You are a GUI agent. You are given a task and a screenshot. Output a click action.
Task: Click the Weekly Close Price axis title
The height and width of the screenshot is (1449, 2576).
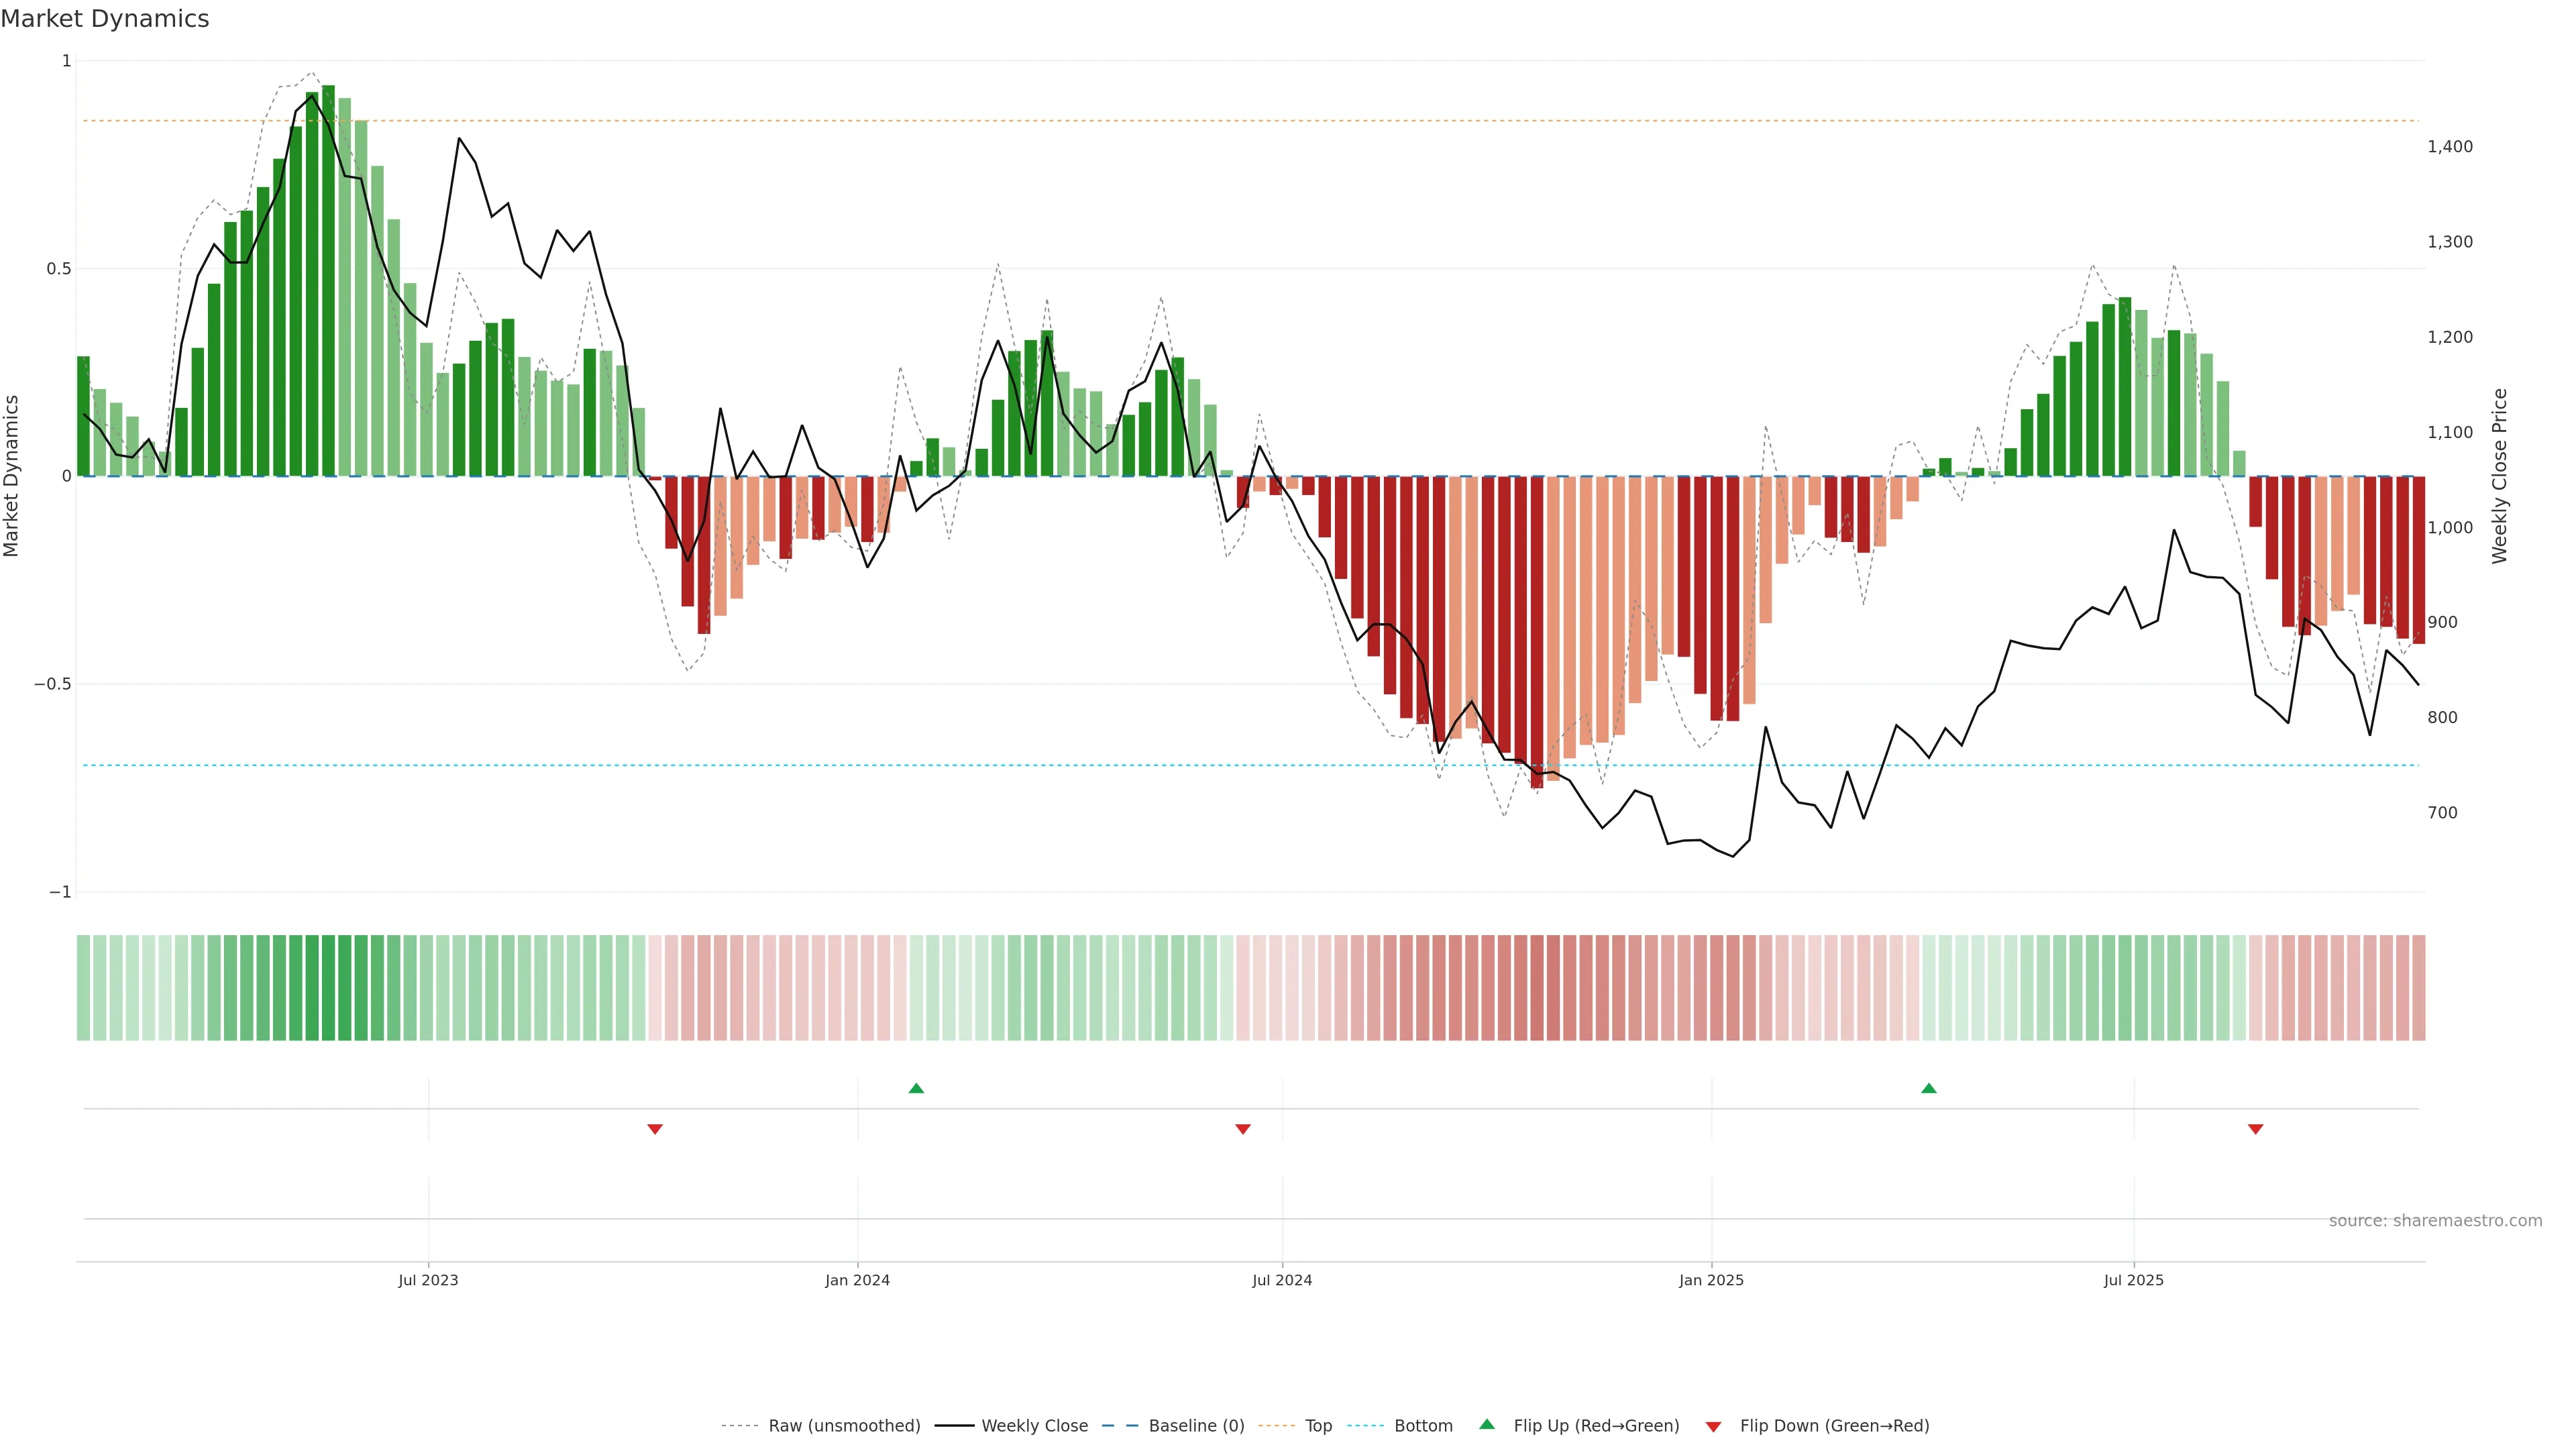2500,476
